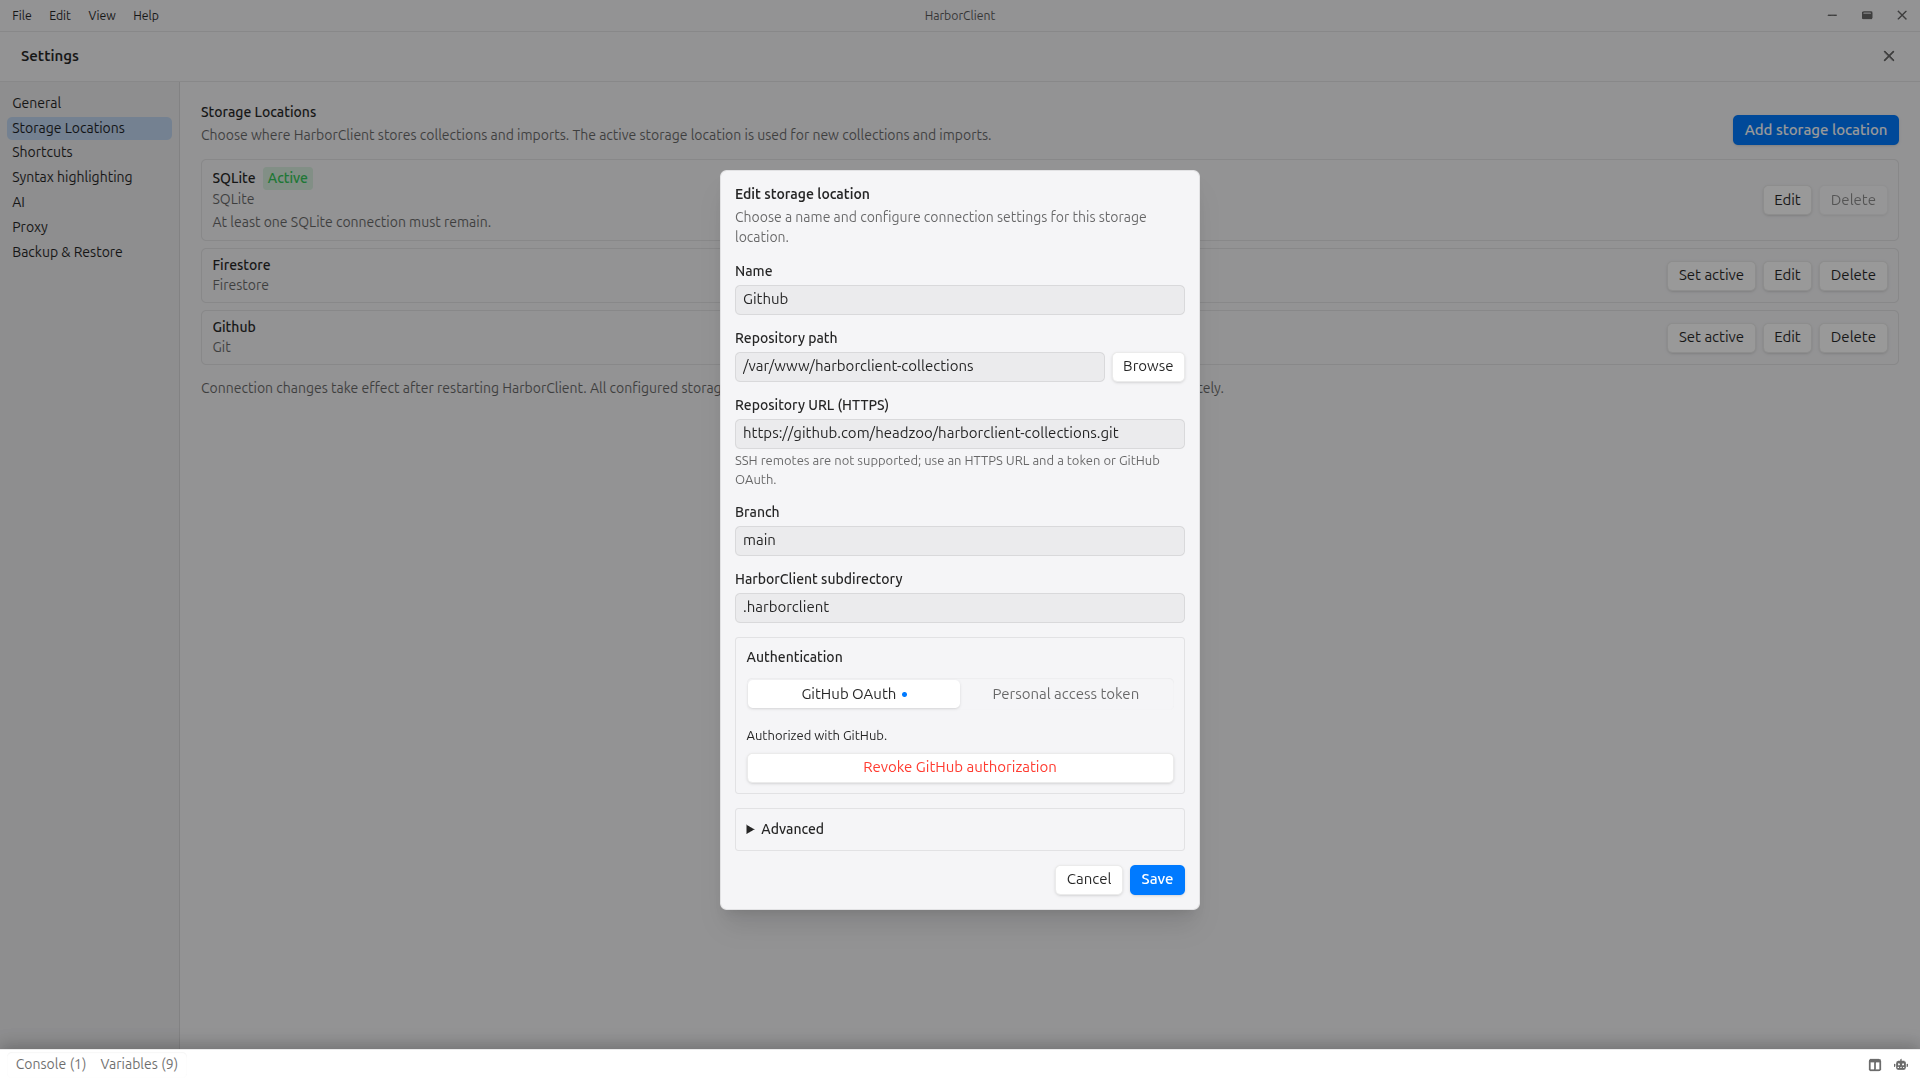Open Syntax highlighting settings

[89, 177]
